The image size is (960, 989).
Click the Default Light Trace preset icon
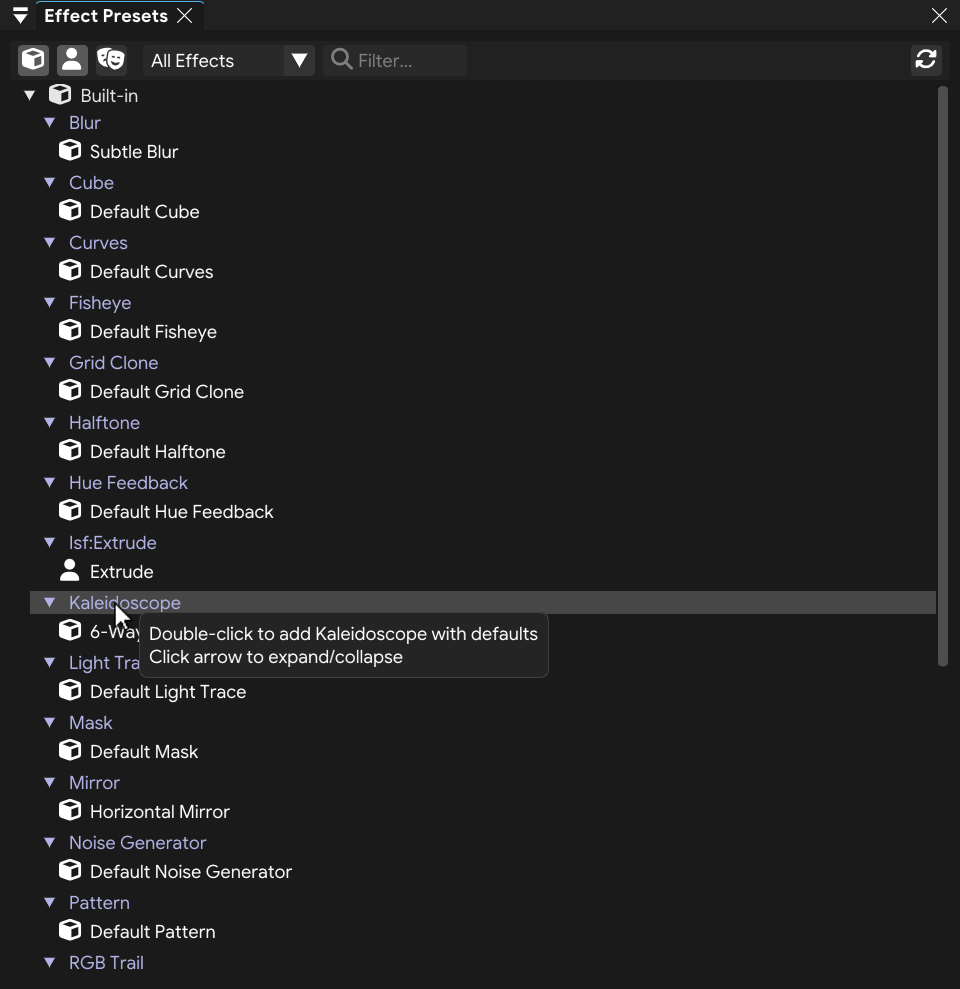click(70, 690)
